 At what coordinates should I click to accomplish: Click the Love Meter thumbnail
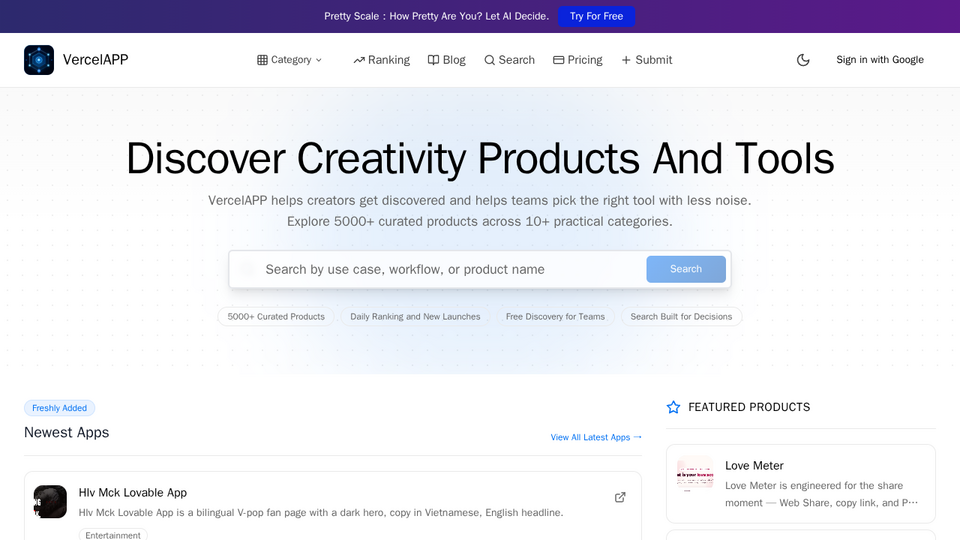695,474
